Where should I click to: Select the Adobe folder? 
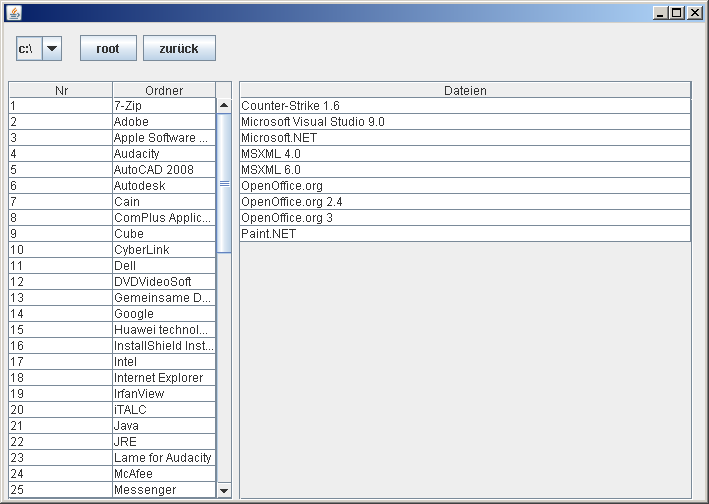(x=164, y=122)
